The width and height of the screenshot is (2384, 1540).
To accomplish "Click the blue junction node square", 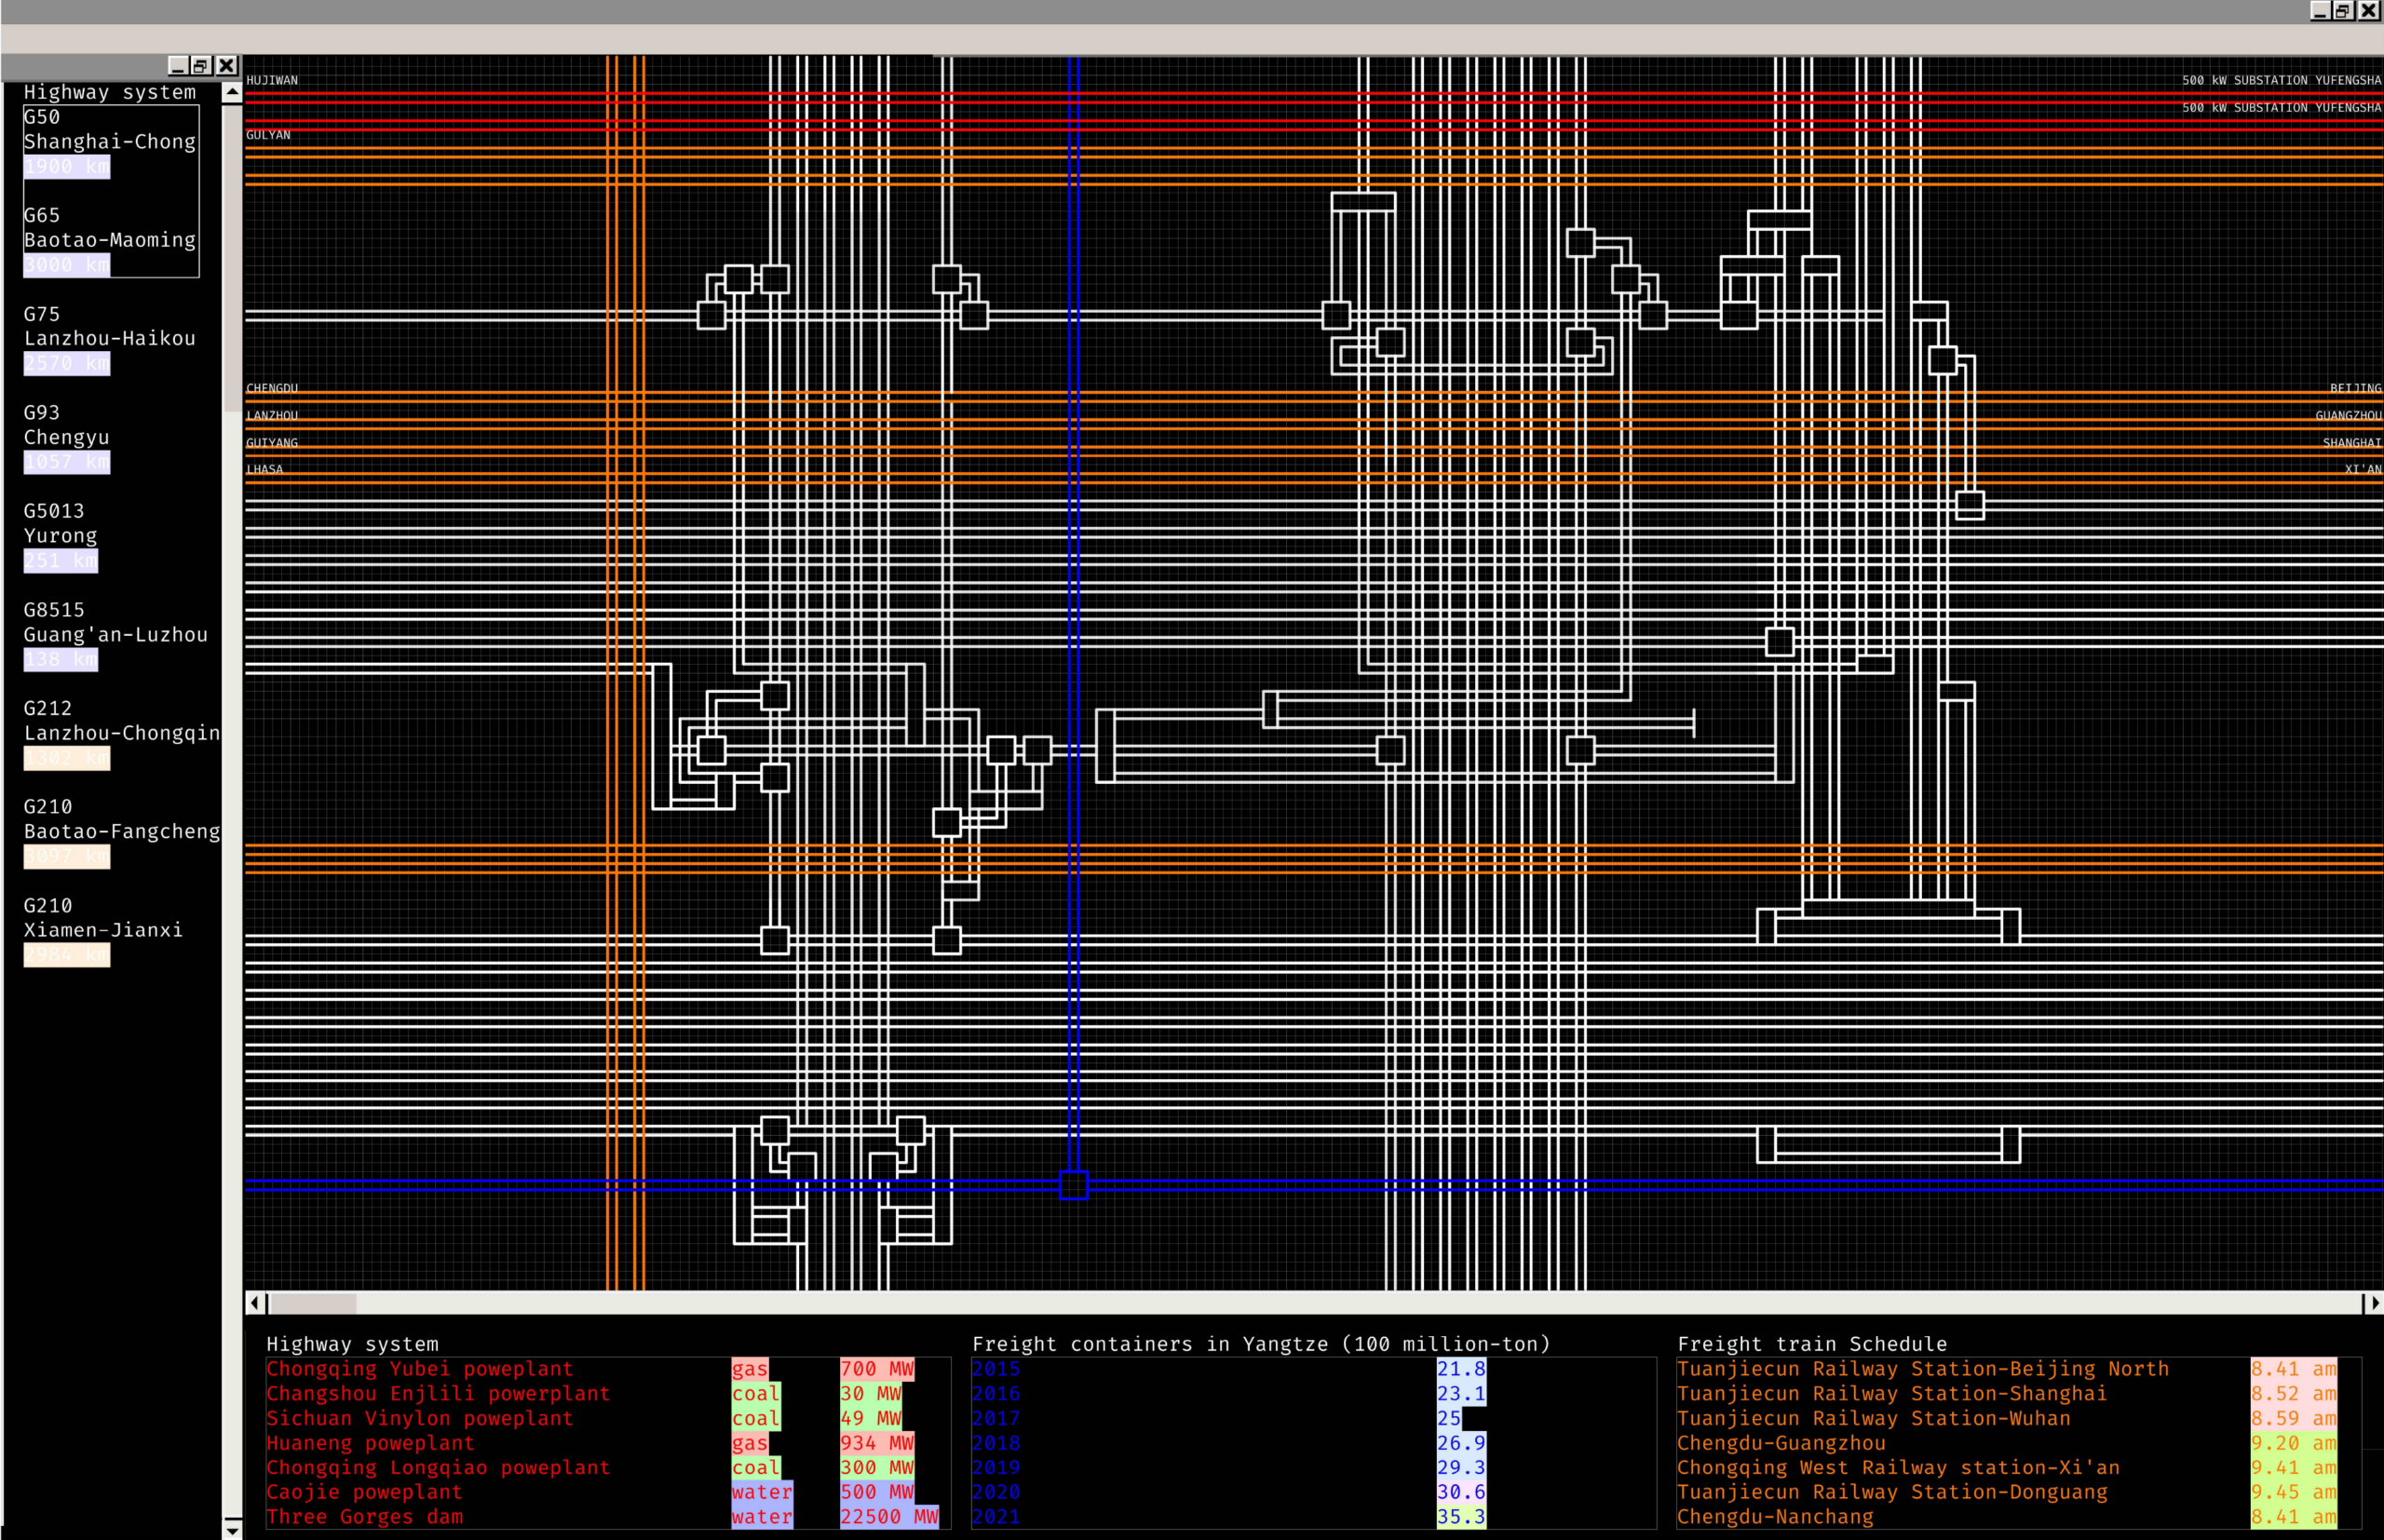I will point(1073,1185).
